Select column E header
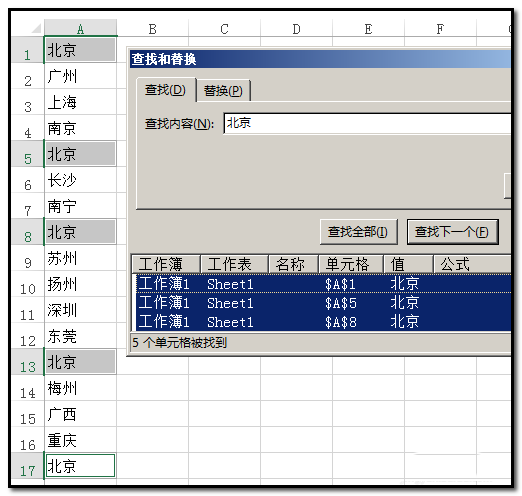Screen dimensions: 522x496 click(x=368, y=28)
